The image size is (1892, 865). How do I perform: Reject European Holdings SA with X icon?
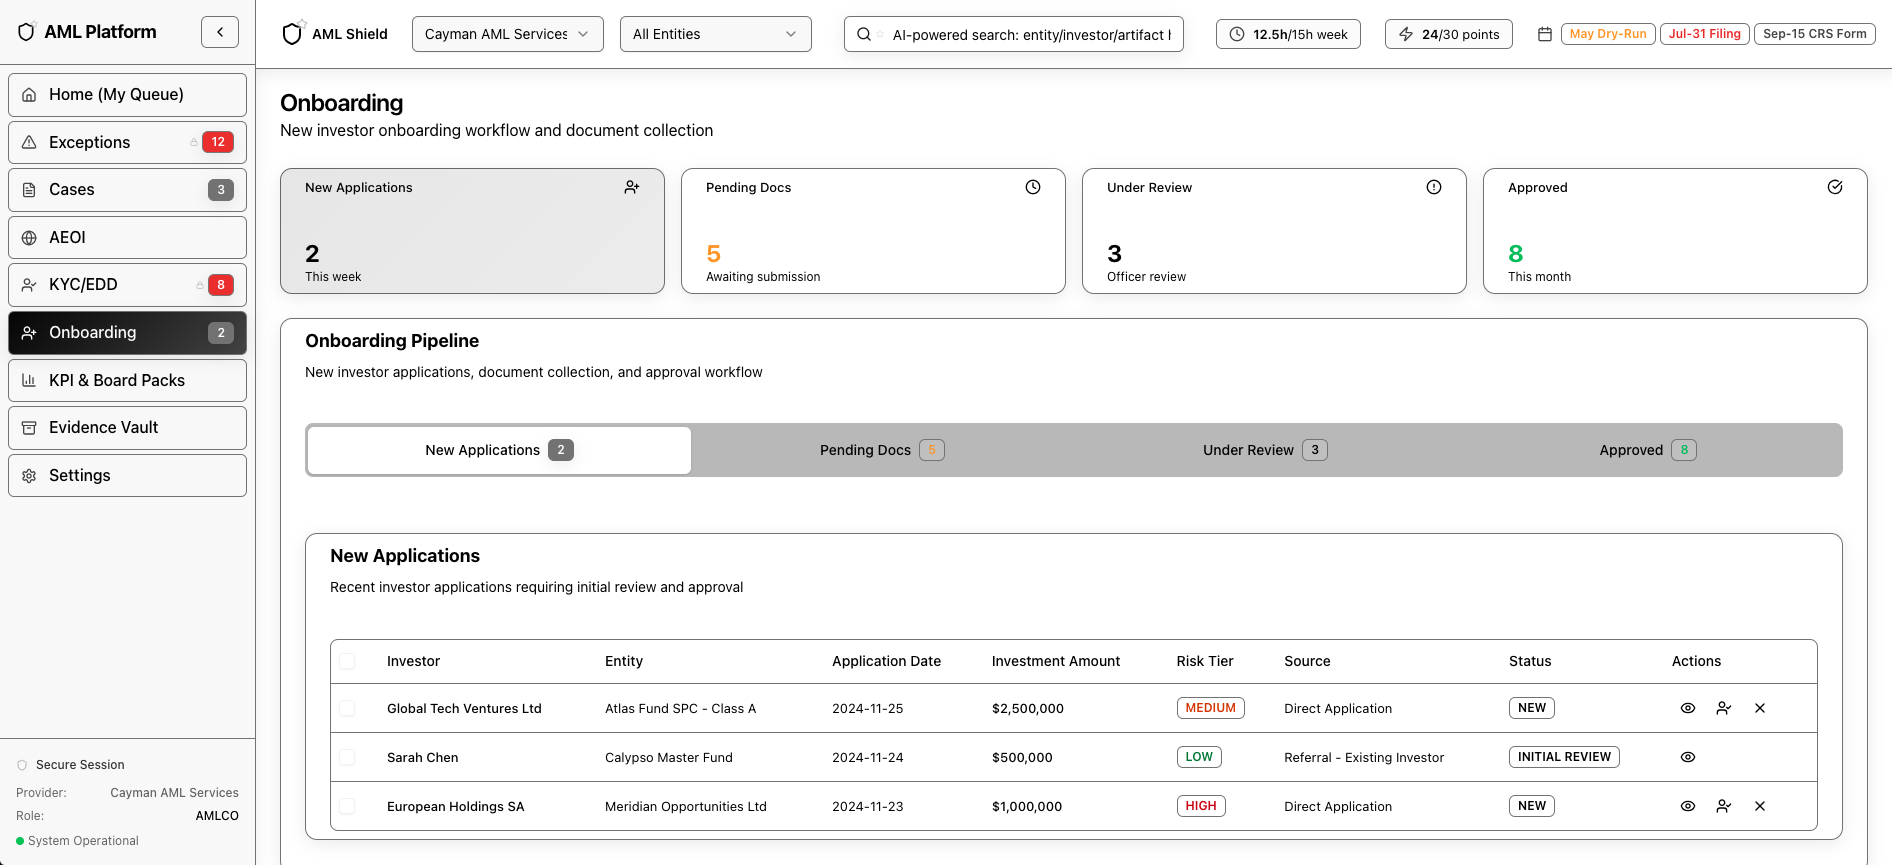point(1759,806)
